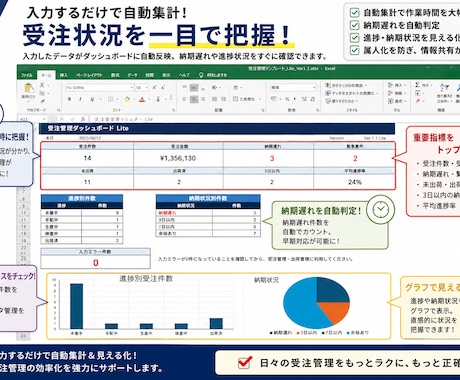Viewport: 460px width, 380px height.
Task: Click the red input error count 0
Action: click(x=96, y=263)
